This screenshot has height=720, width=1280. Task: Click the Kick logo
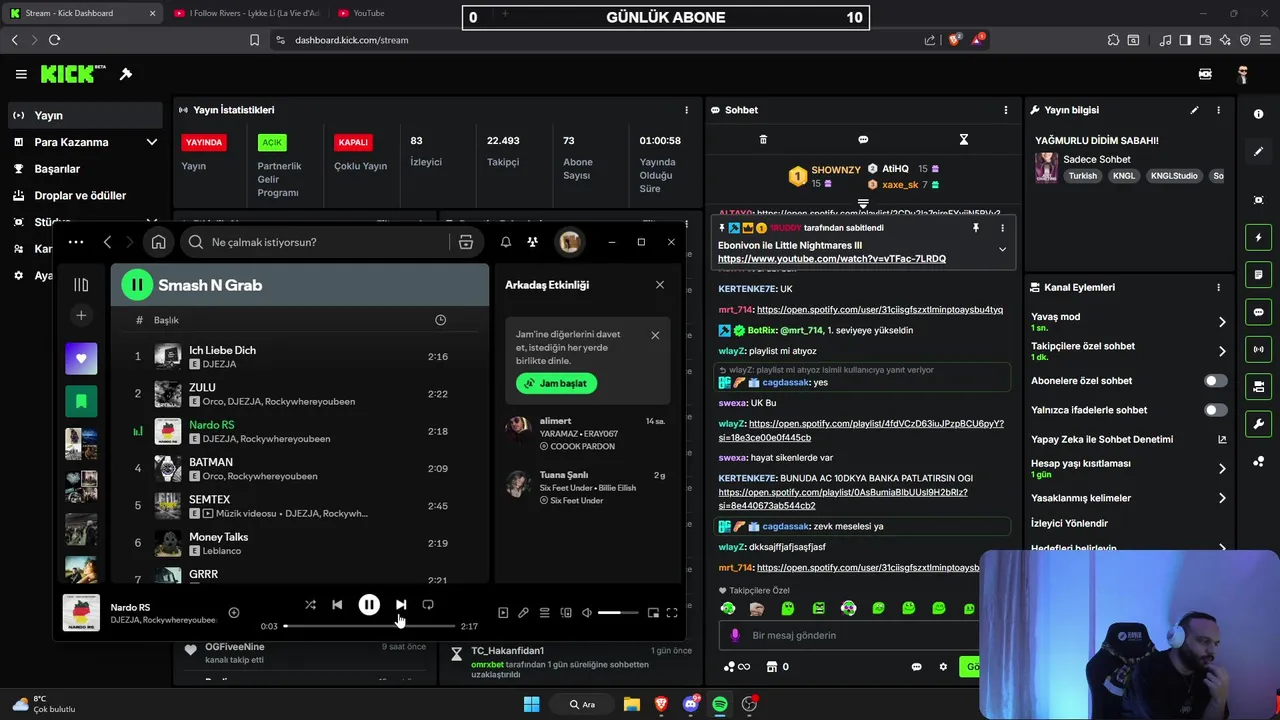click(x=72, y=74)
